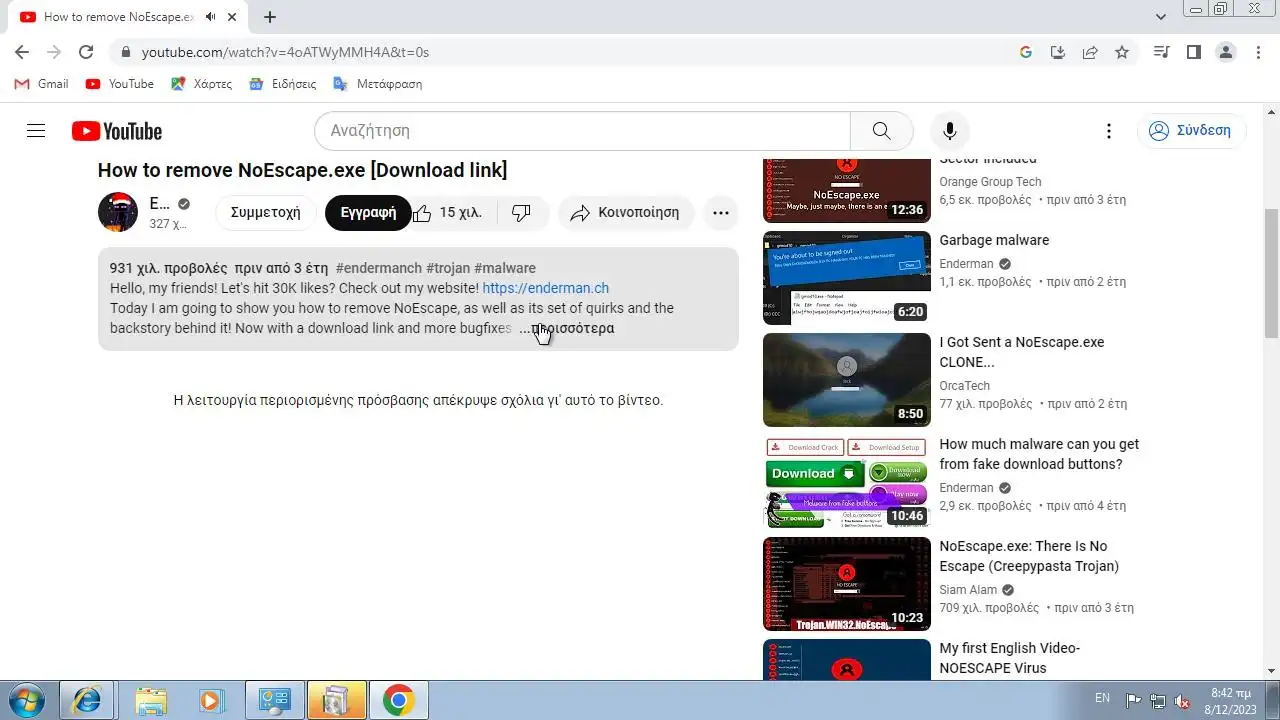Switch to Chrome in the taskbar

tap(399, 700)
